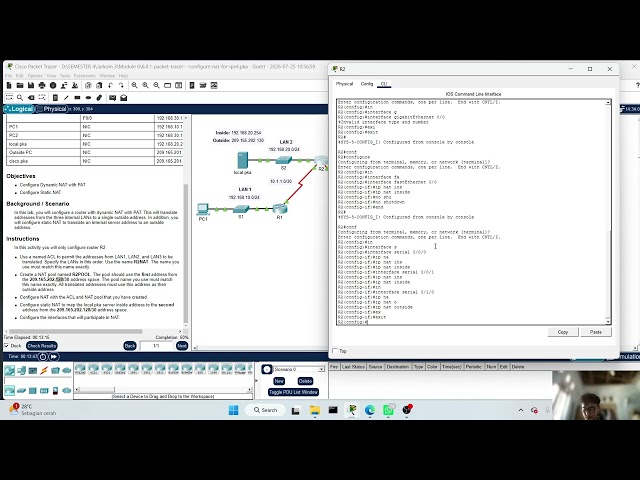Select the Place Note tool
Image resolution: width=640 pixels, height=480 pixels.
point(55,98)
